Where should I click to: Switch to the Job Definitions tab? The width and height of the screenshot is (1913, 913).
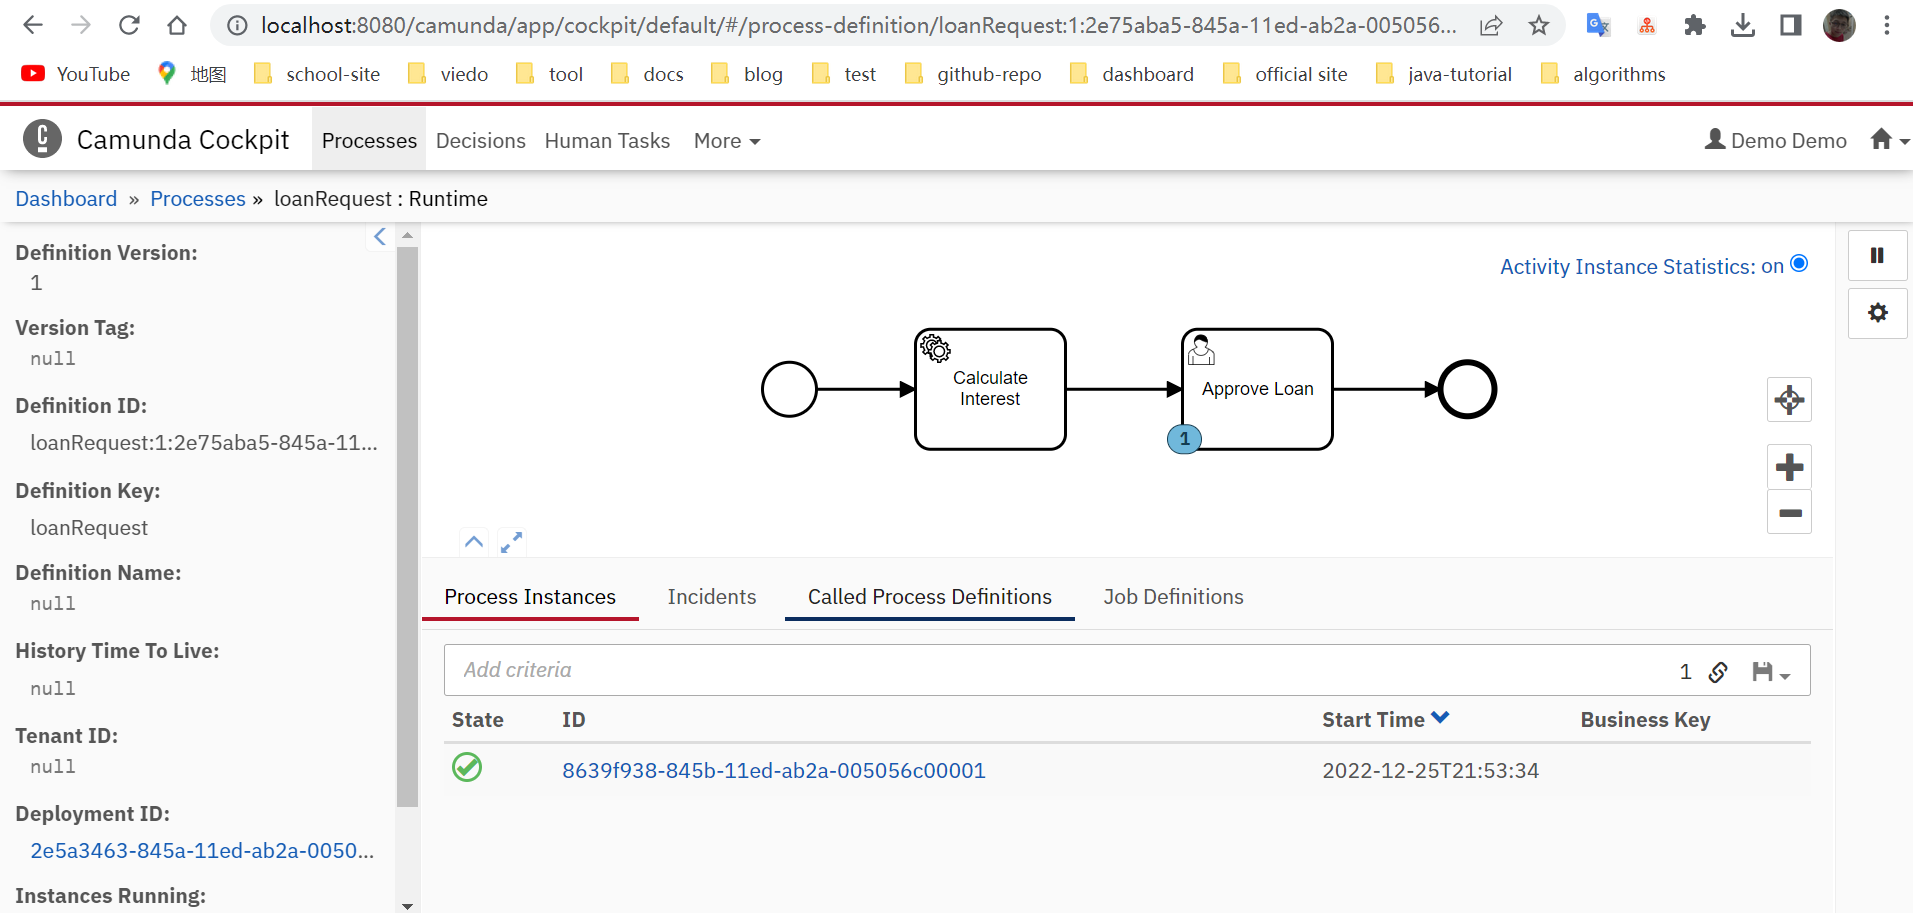tap(1173, 597)
